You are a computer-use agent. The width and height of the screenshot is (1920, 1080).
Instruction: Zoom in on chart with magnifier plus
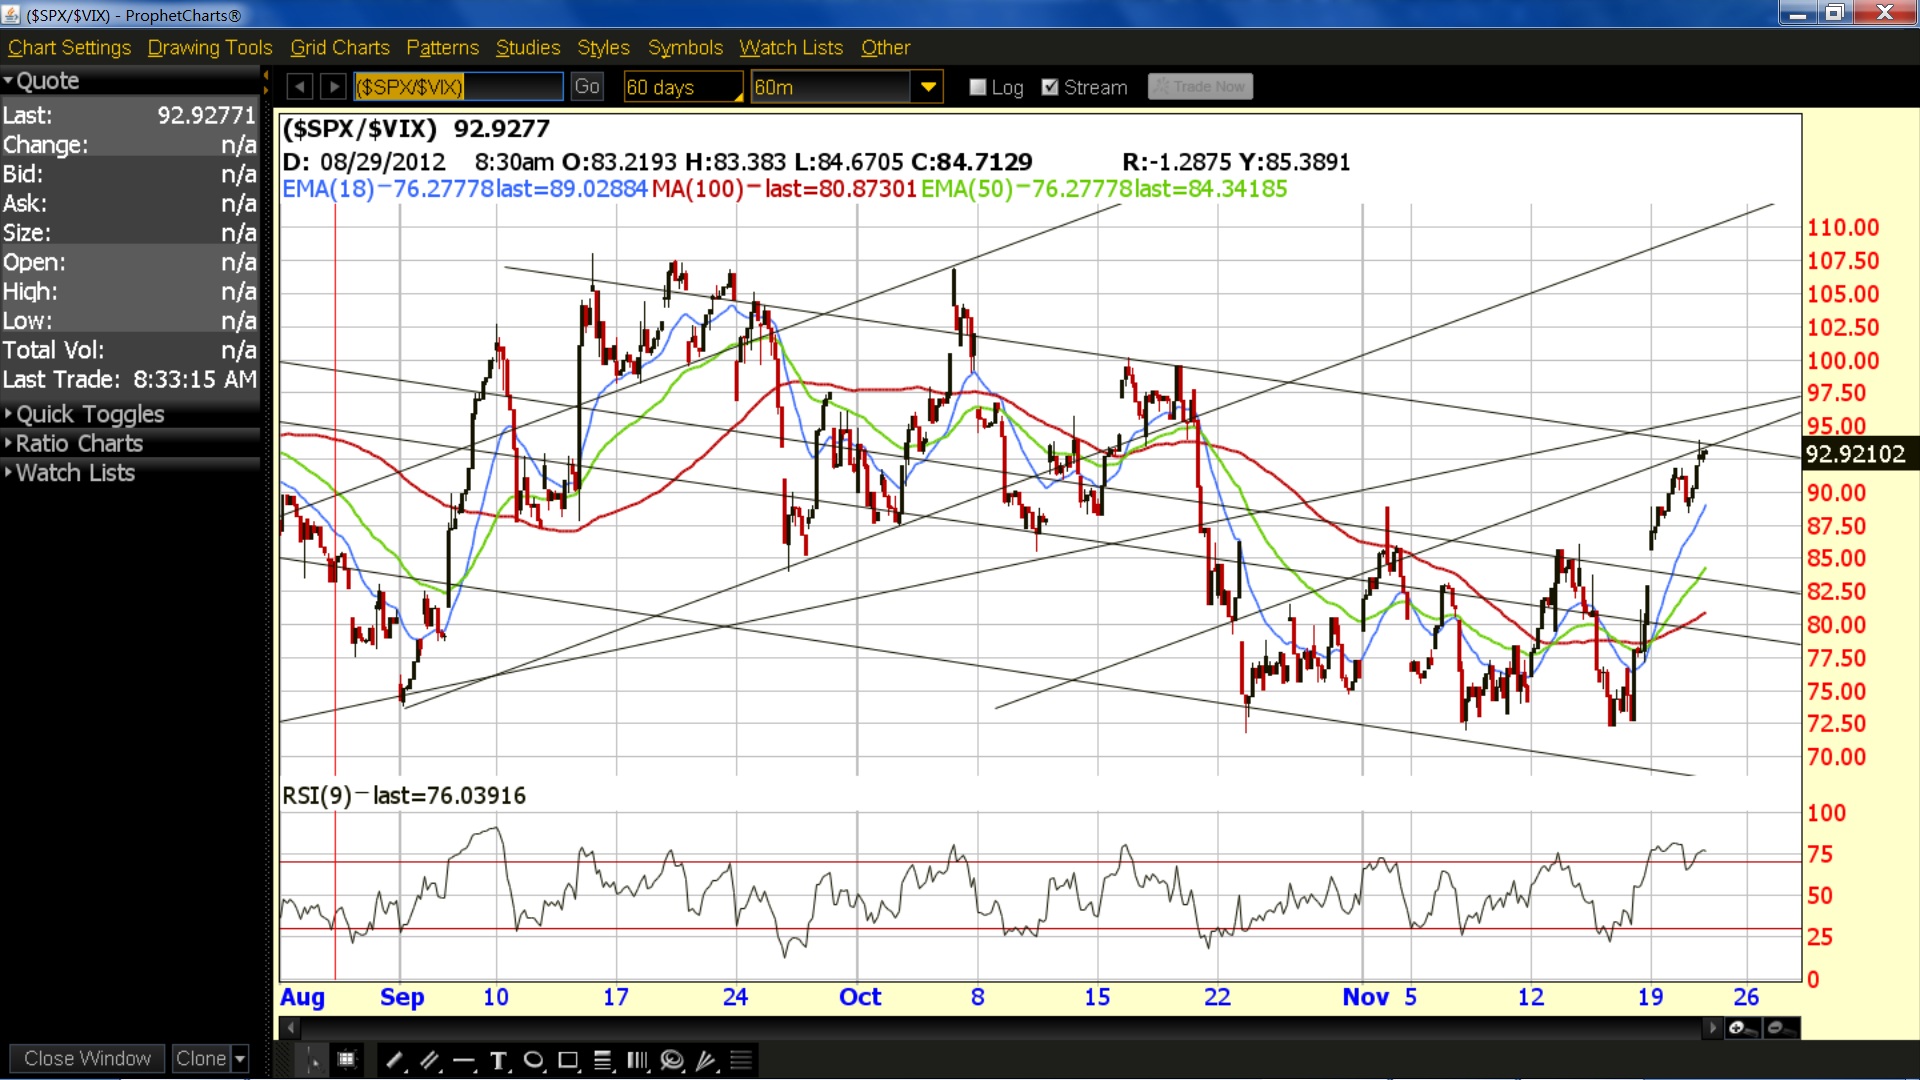(x=1742, y=1028)
